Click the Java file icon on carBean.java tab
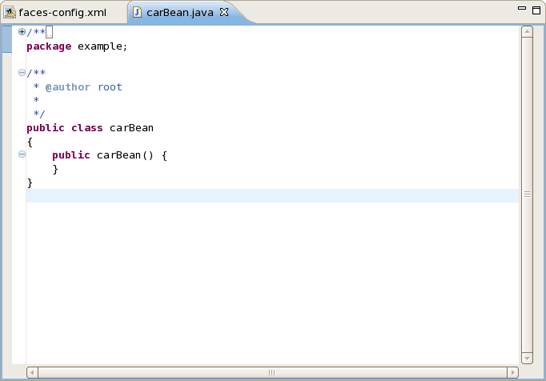 [x=137, y=12]
